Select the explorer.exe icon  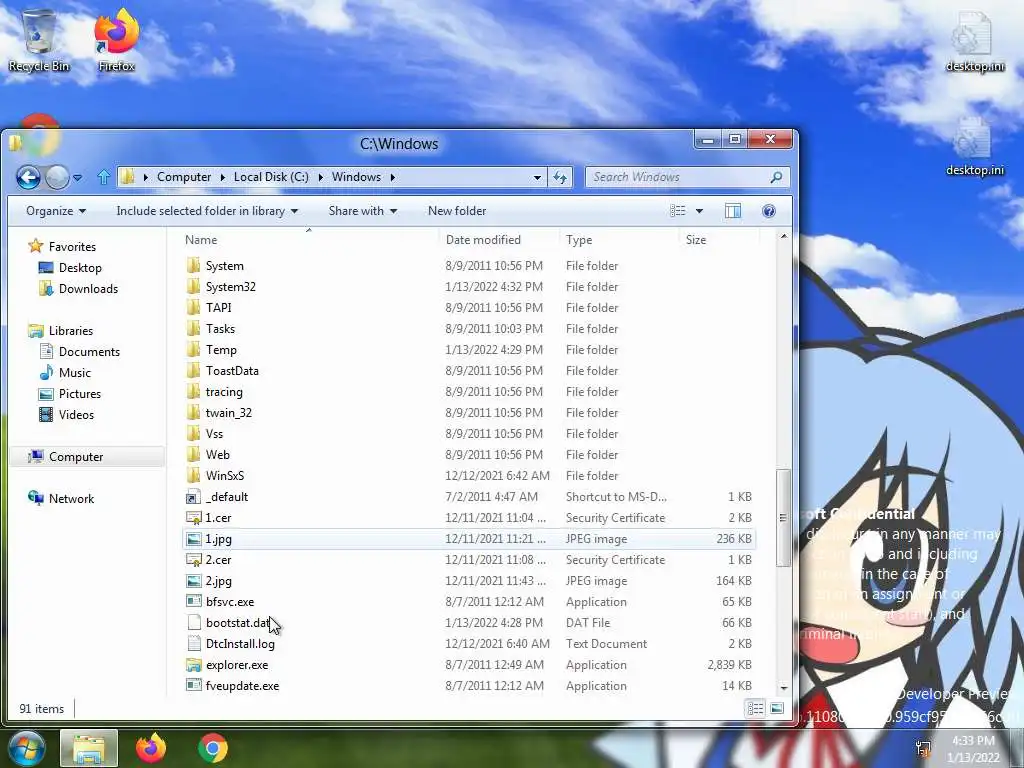(x=193, y=665)
